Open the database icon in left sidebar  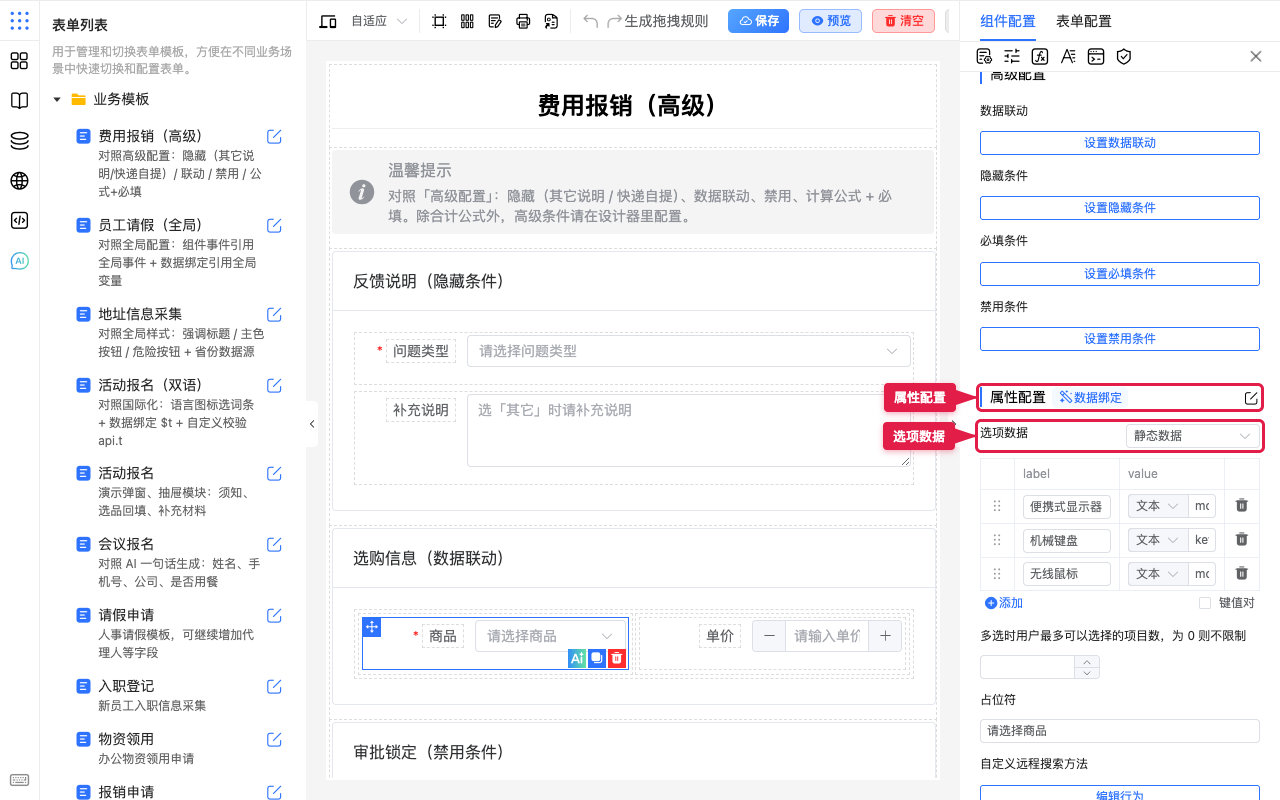pos(19,141)
